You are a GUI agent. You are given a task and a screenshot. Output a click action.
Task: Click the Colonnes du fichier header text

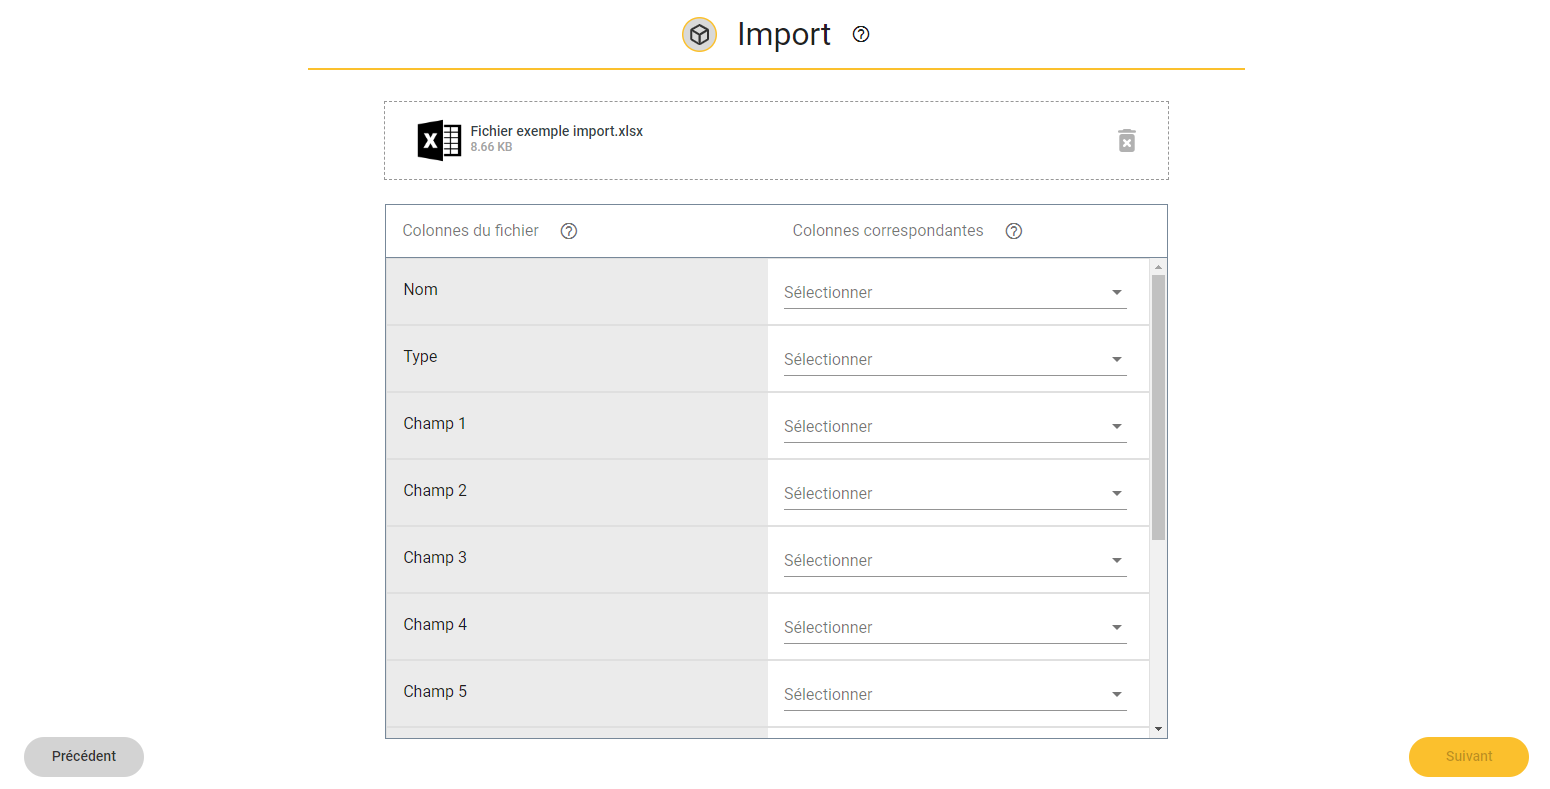(471, 230)
